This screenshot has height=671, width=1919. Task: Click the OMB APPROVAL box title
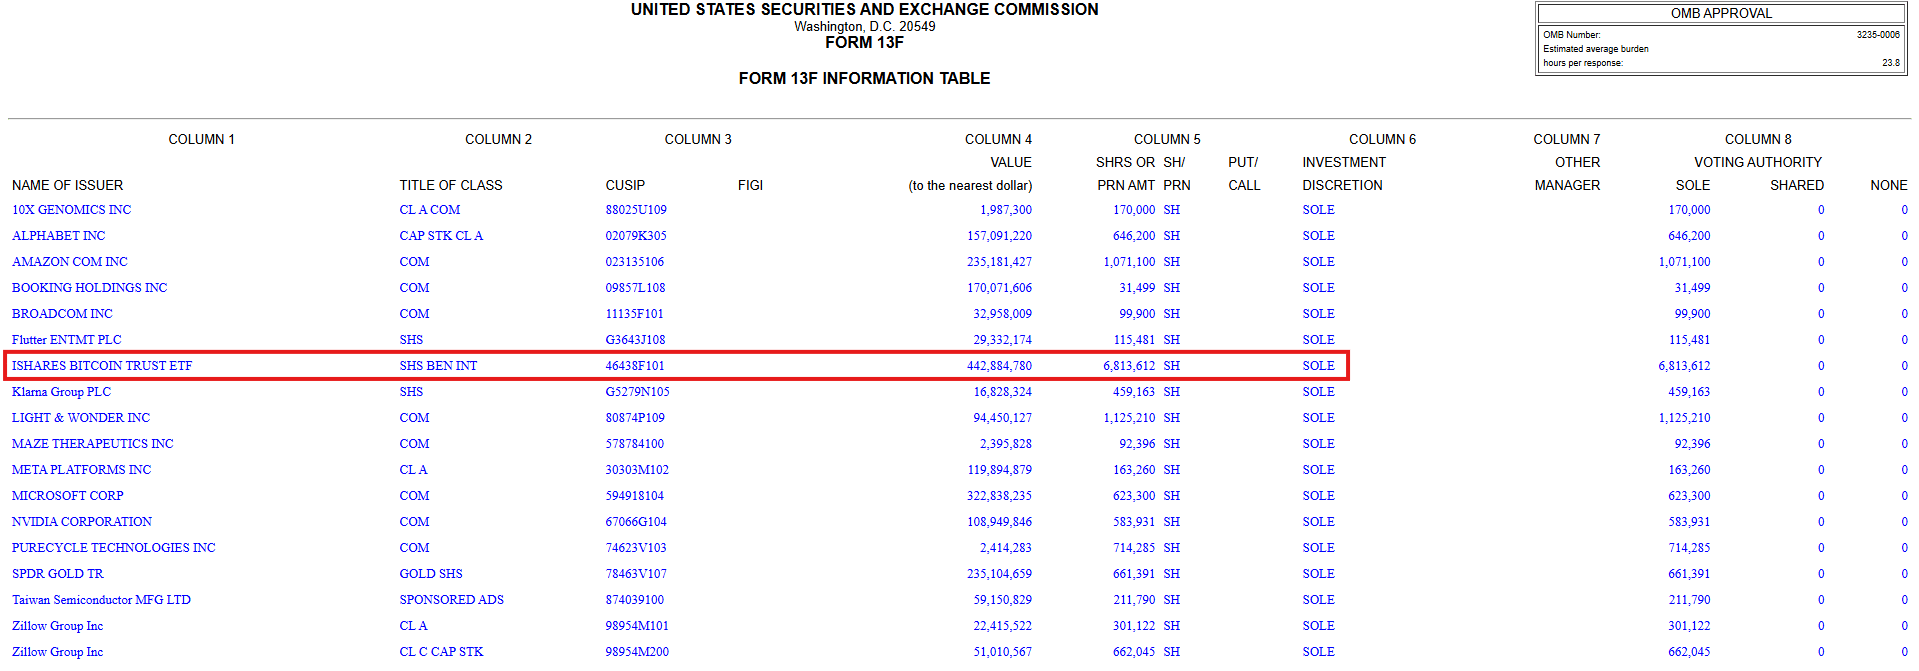tap(1721, 13)
